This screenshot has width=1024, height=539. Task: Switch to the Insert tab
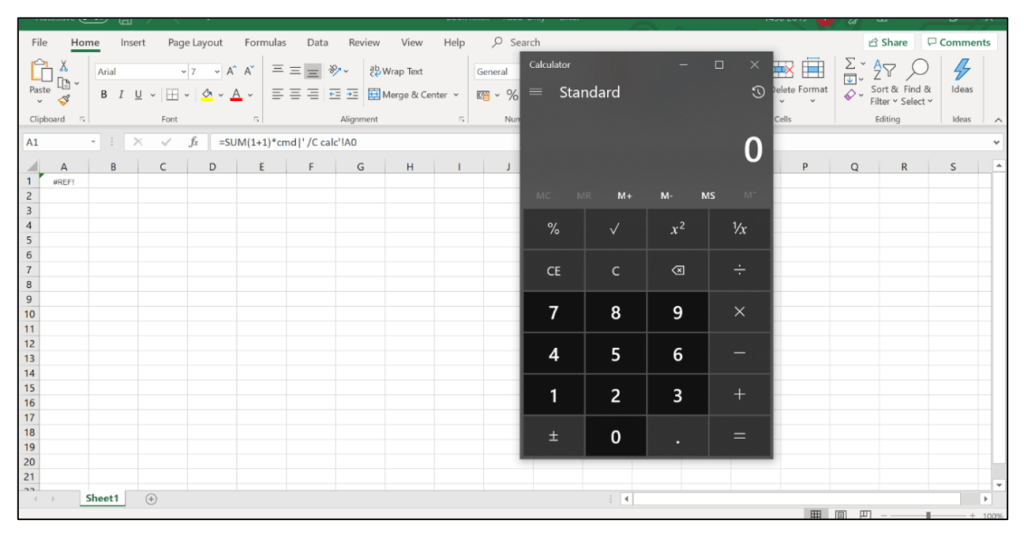[133, 42]
